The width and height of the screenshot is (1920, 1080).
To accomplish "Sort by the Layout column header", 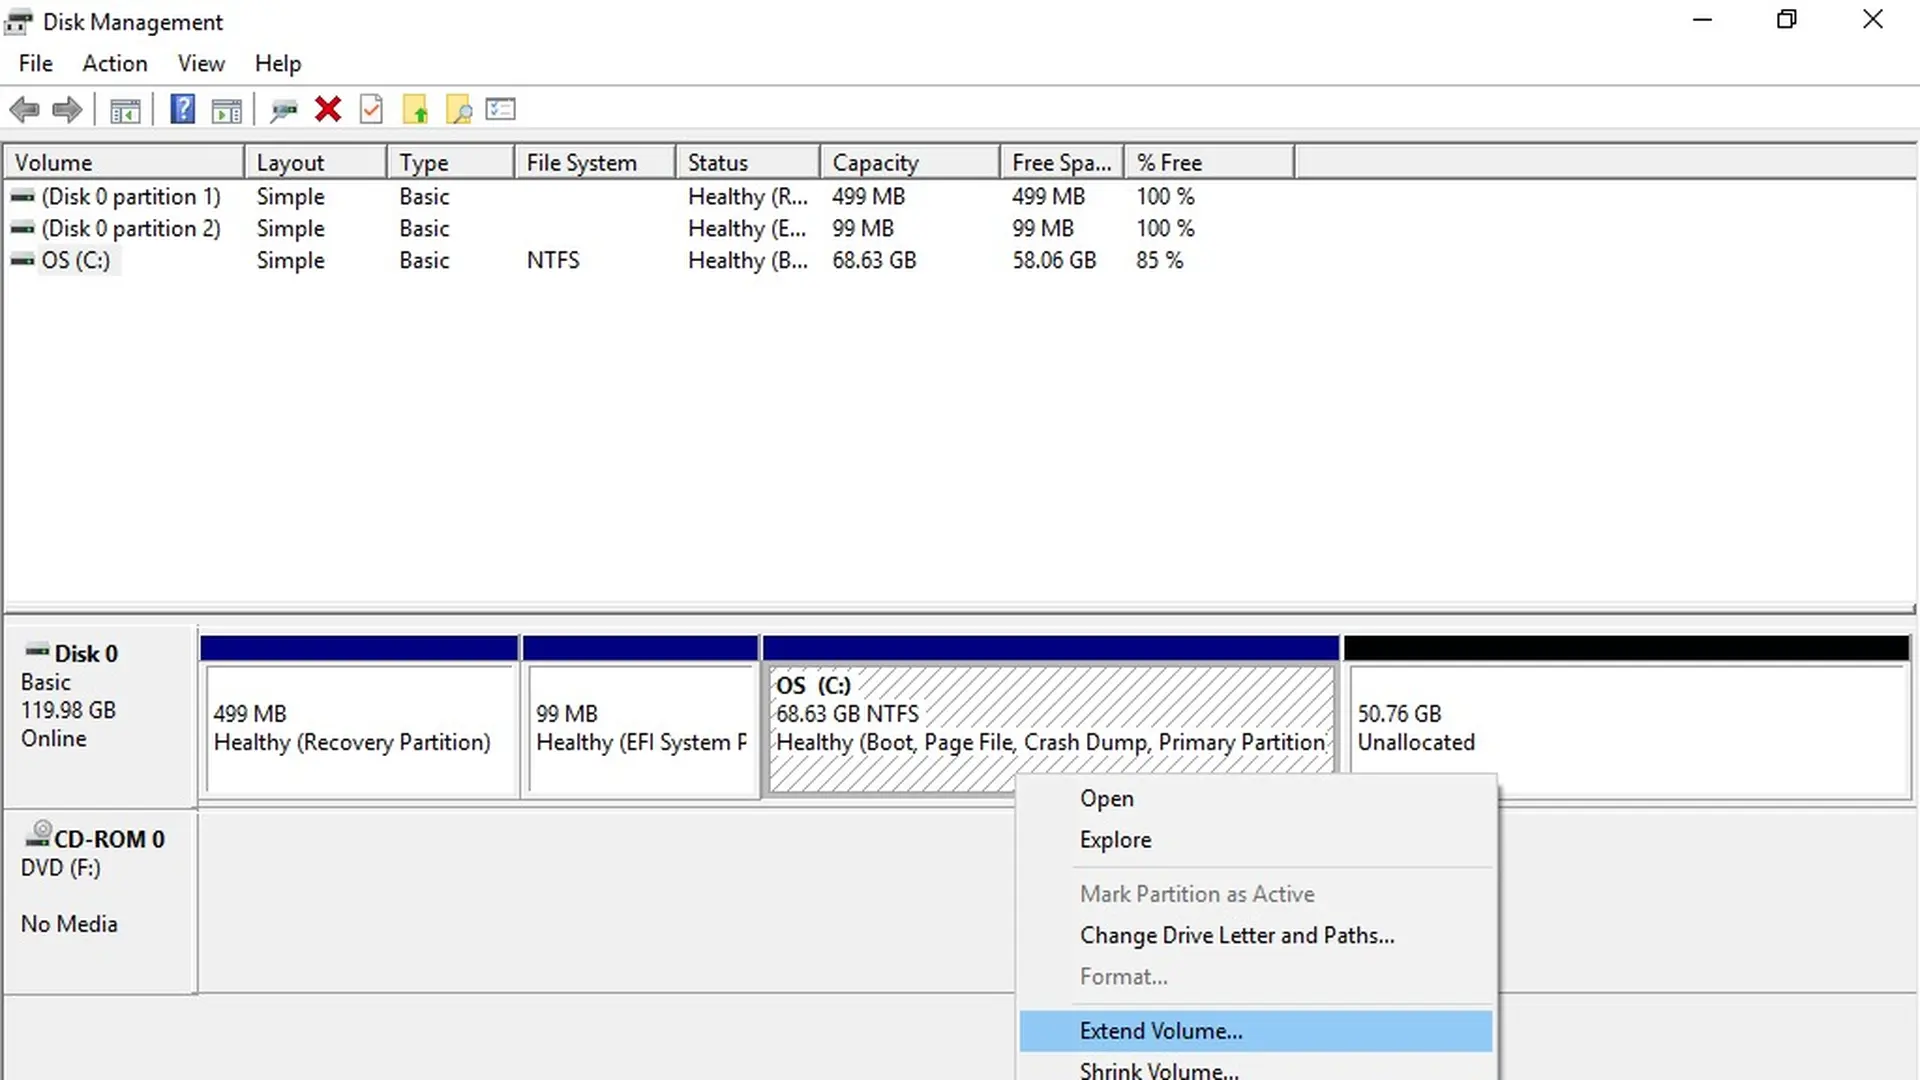I will pyautogui.click(x=315, y=162).
